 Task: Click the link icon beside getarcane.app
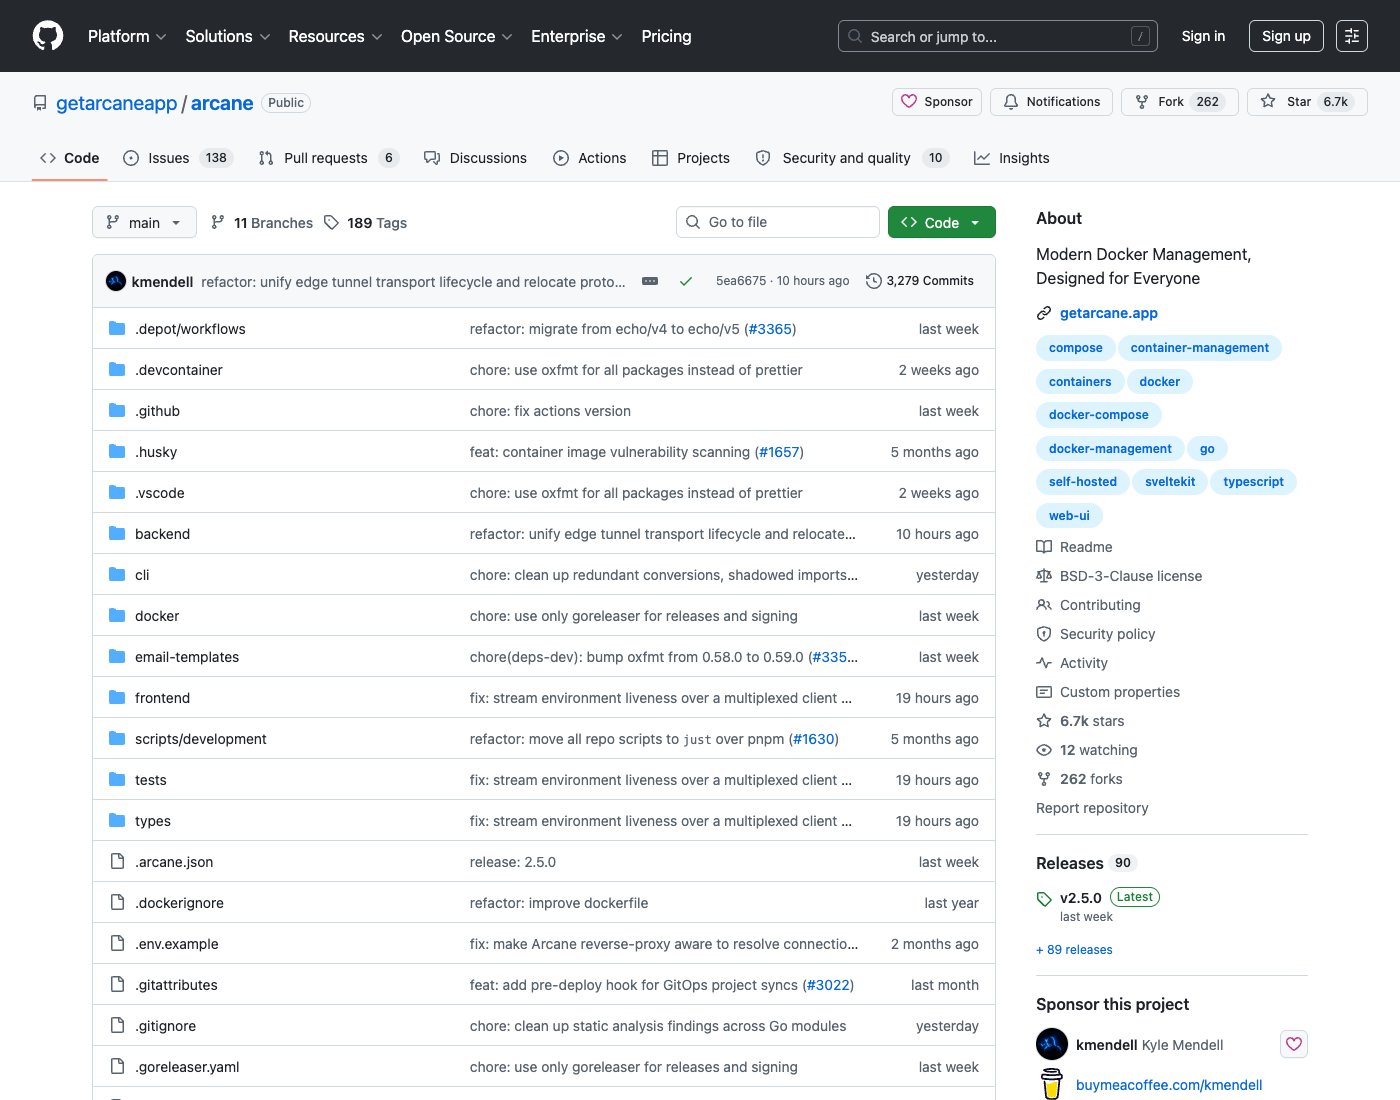[1044, 313]
